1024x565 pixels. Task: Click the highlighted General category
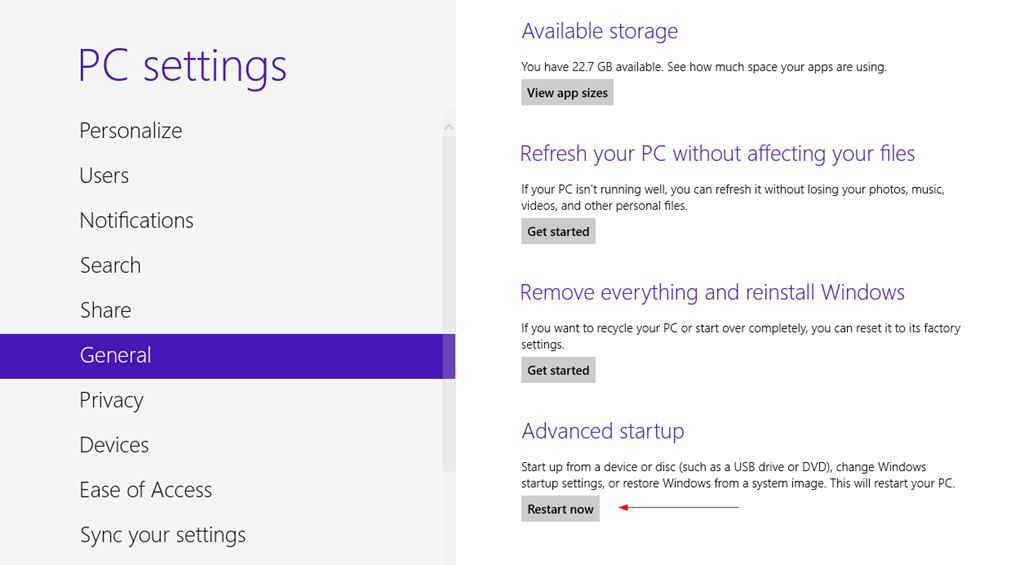click(116, 356)
